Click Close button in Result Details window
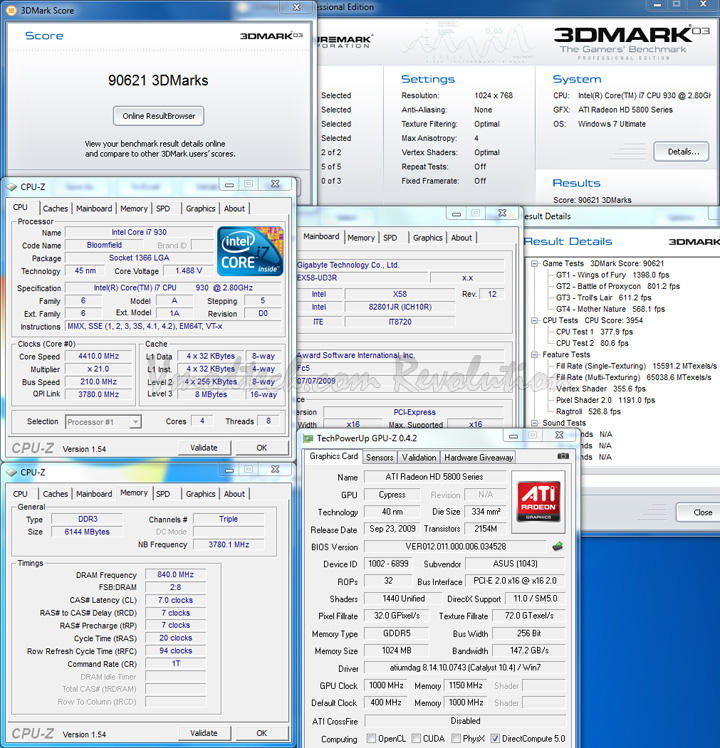This screenshot has width=720, height=748. [700, 512]
